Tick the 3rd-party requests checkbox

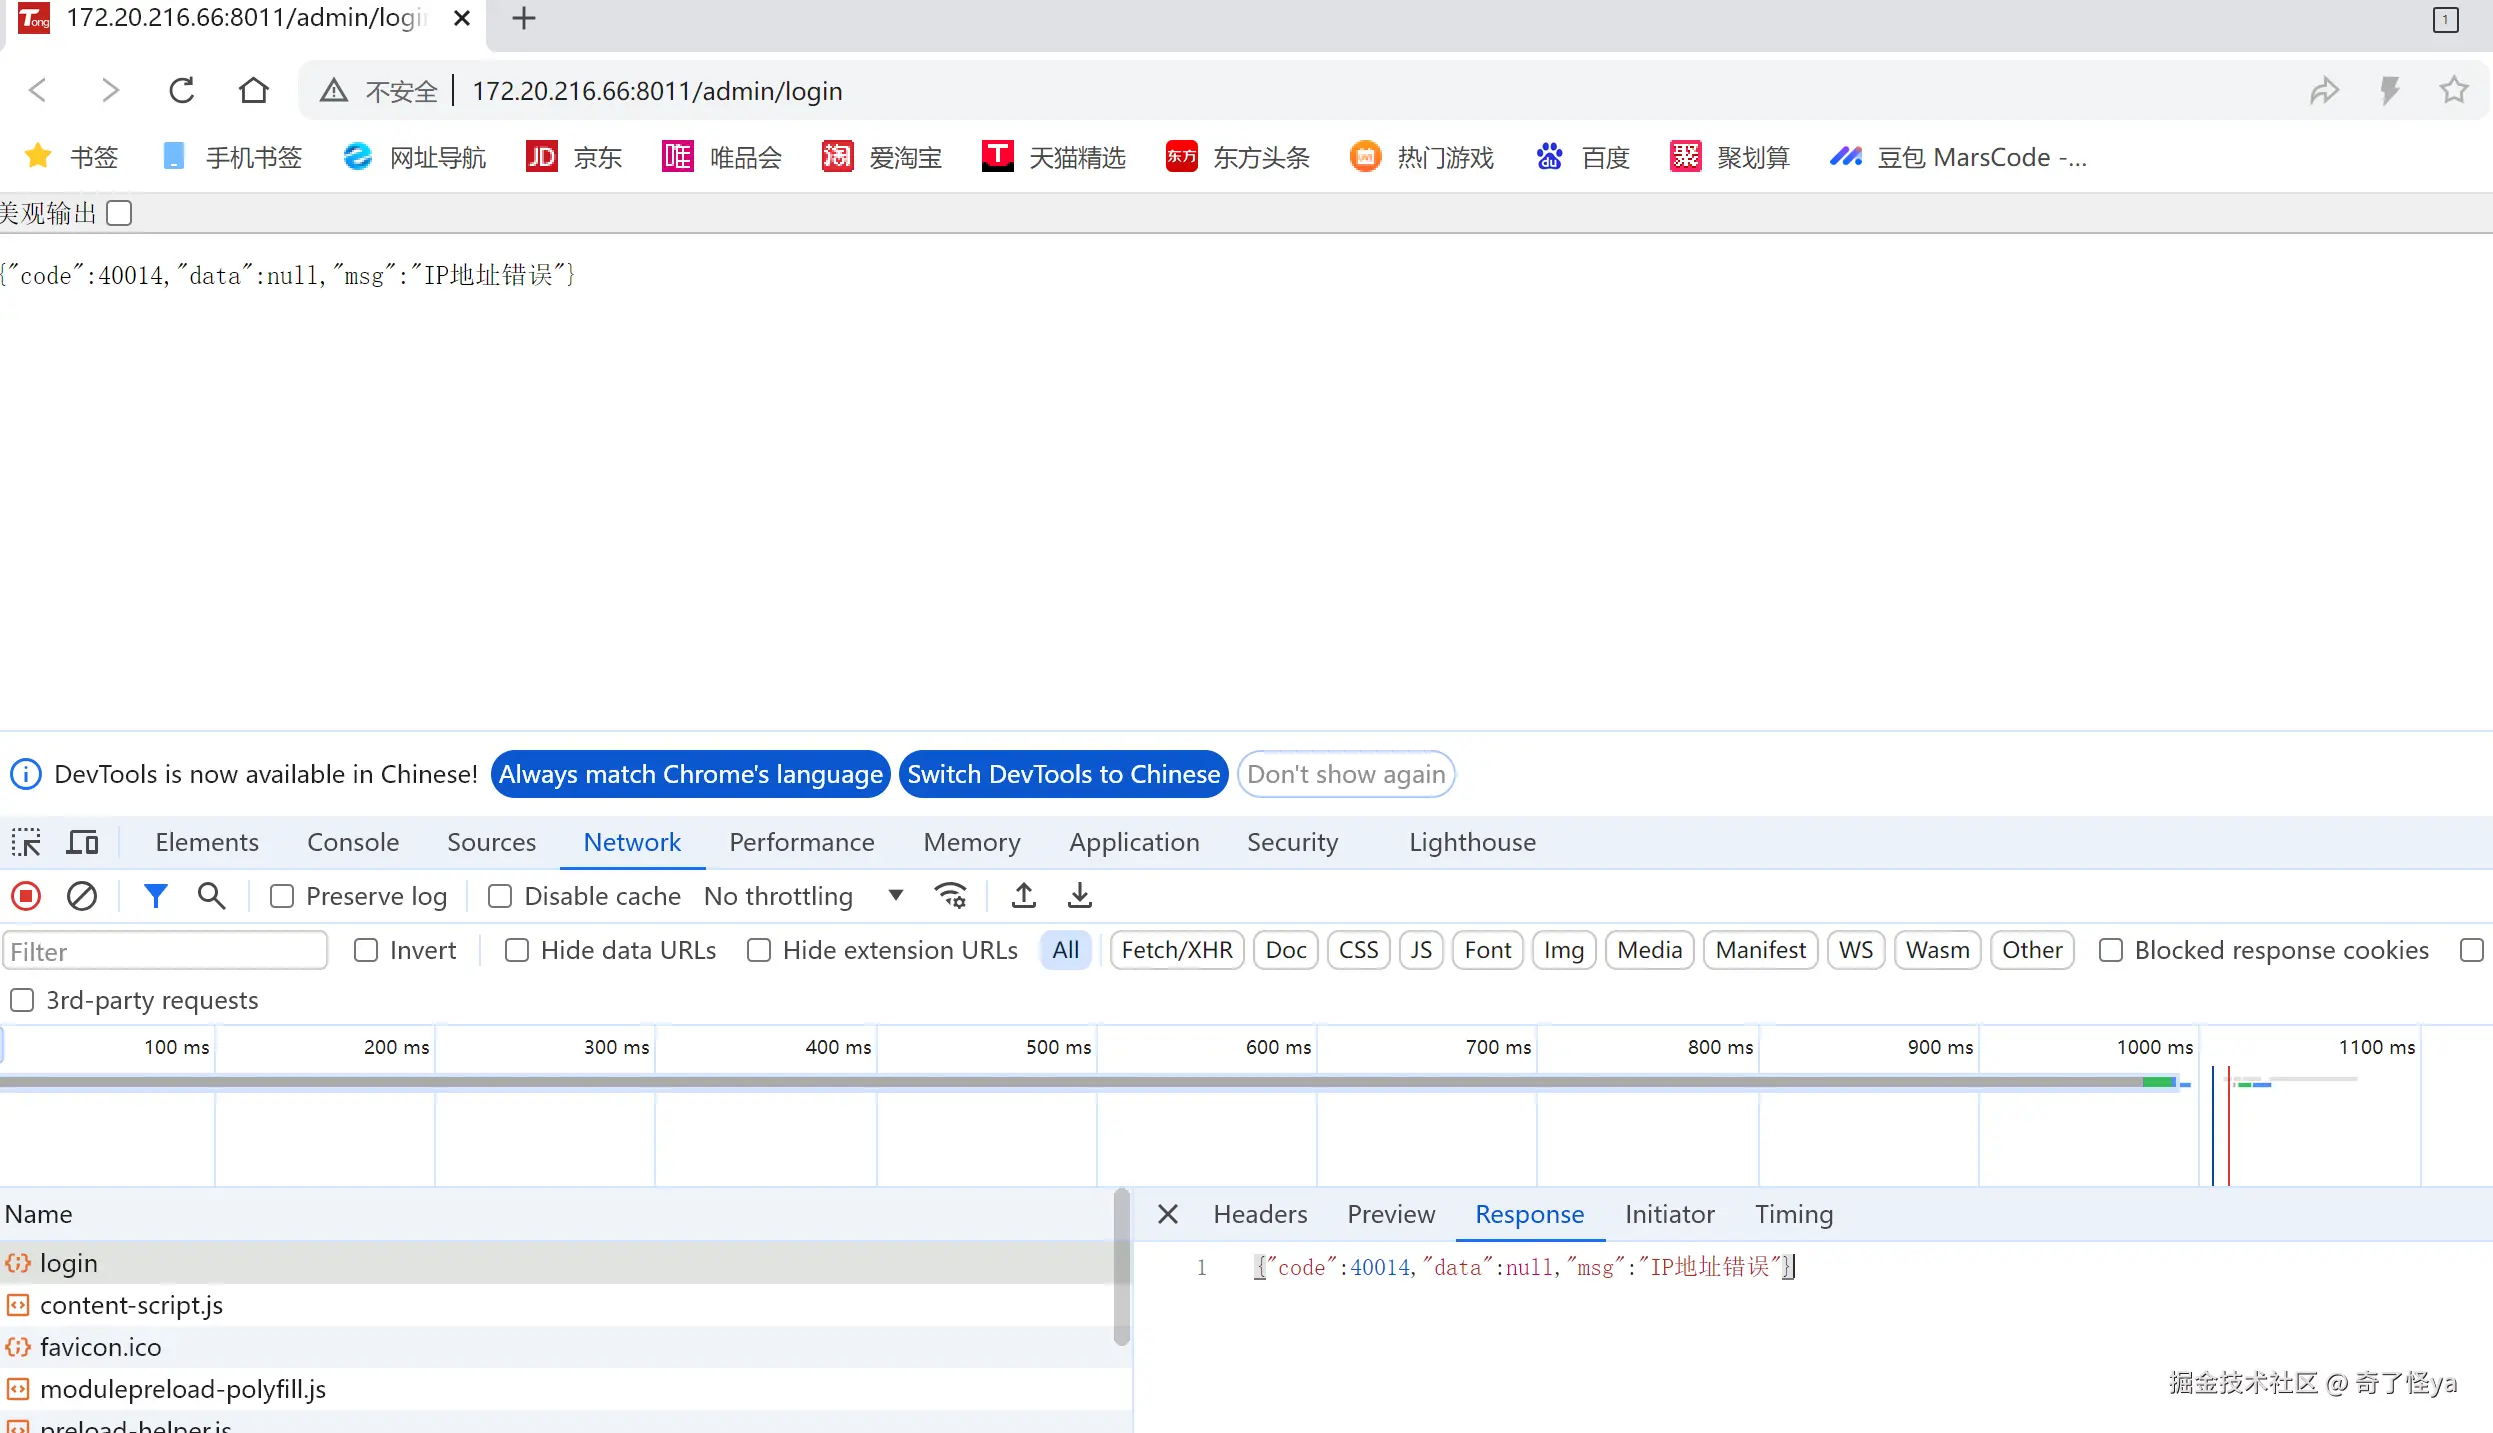[22, 1000]
